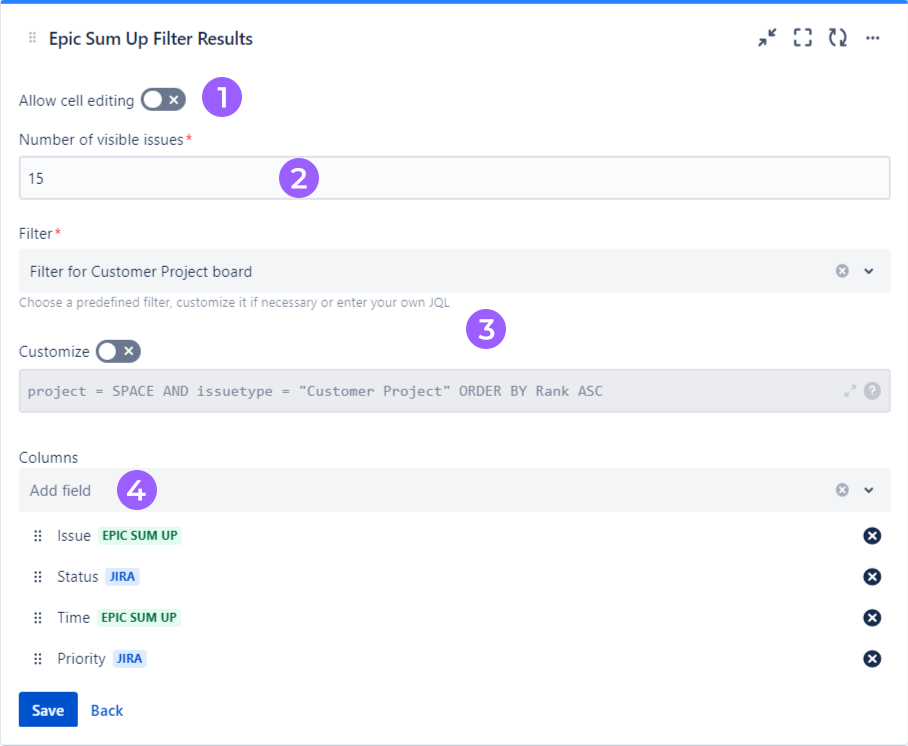Click the drag handle beside the Status column
Viewport: 908px width, 746px height.
point(38,576)
